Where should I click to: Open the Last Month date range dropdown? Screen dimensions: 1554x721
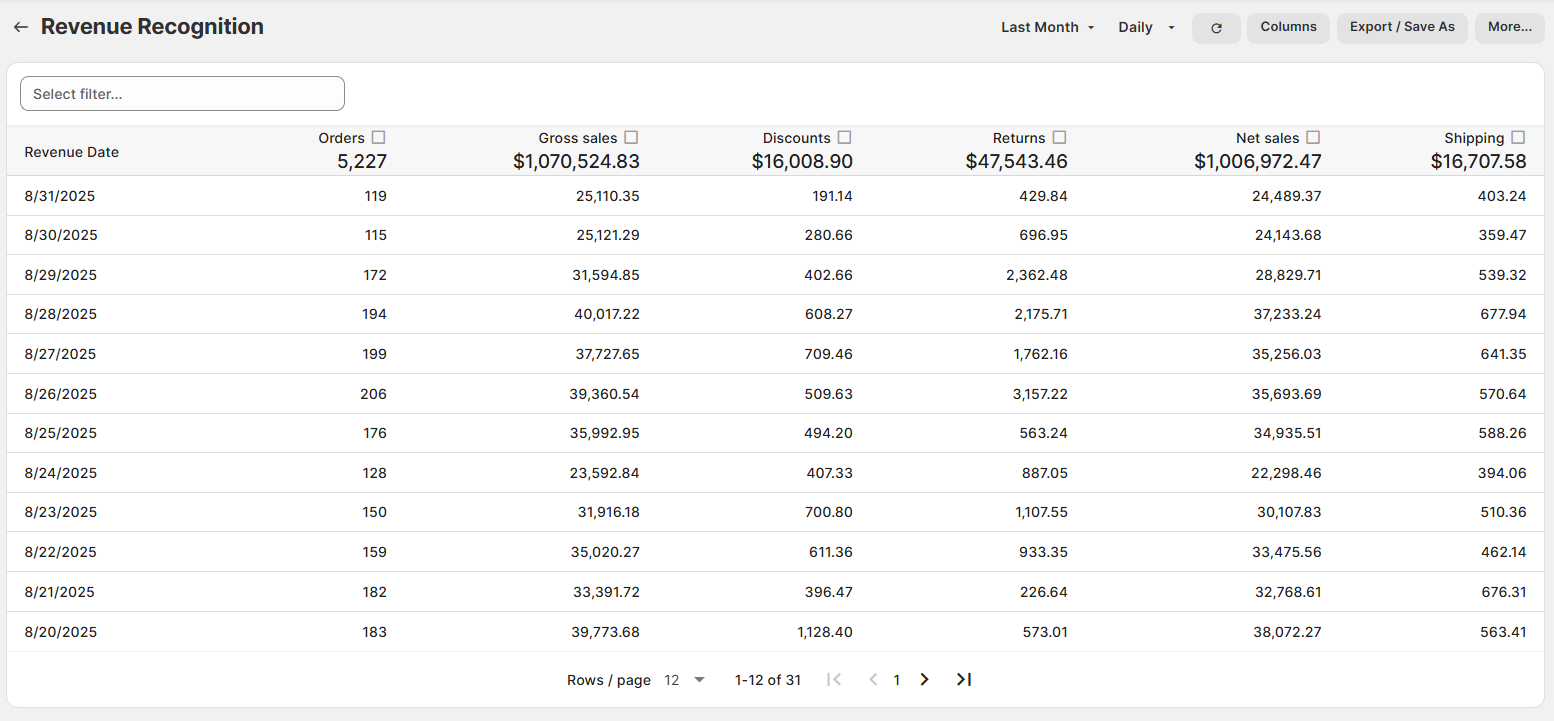click(x=1047, y=28)
